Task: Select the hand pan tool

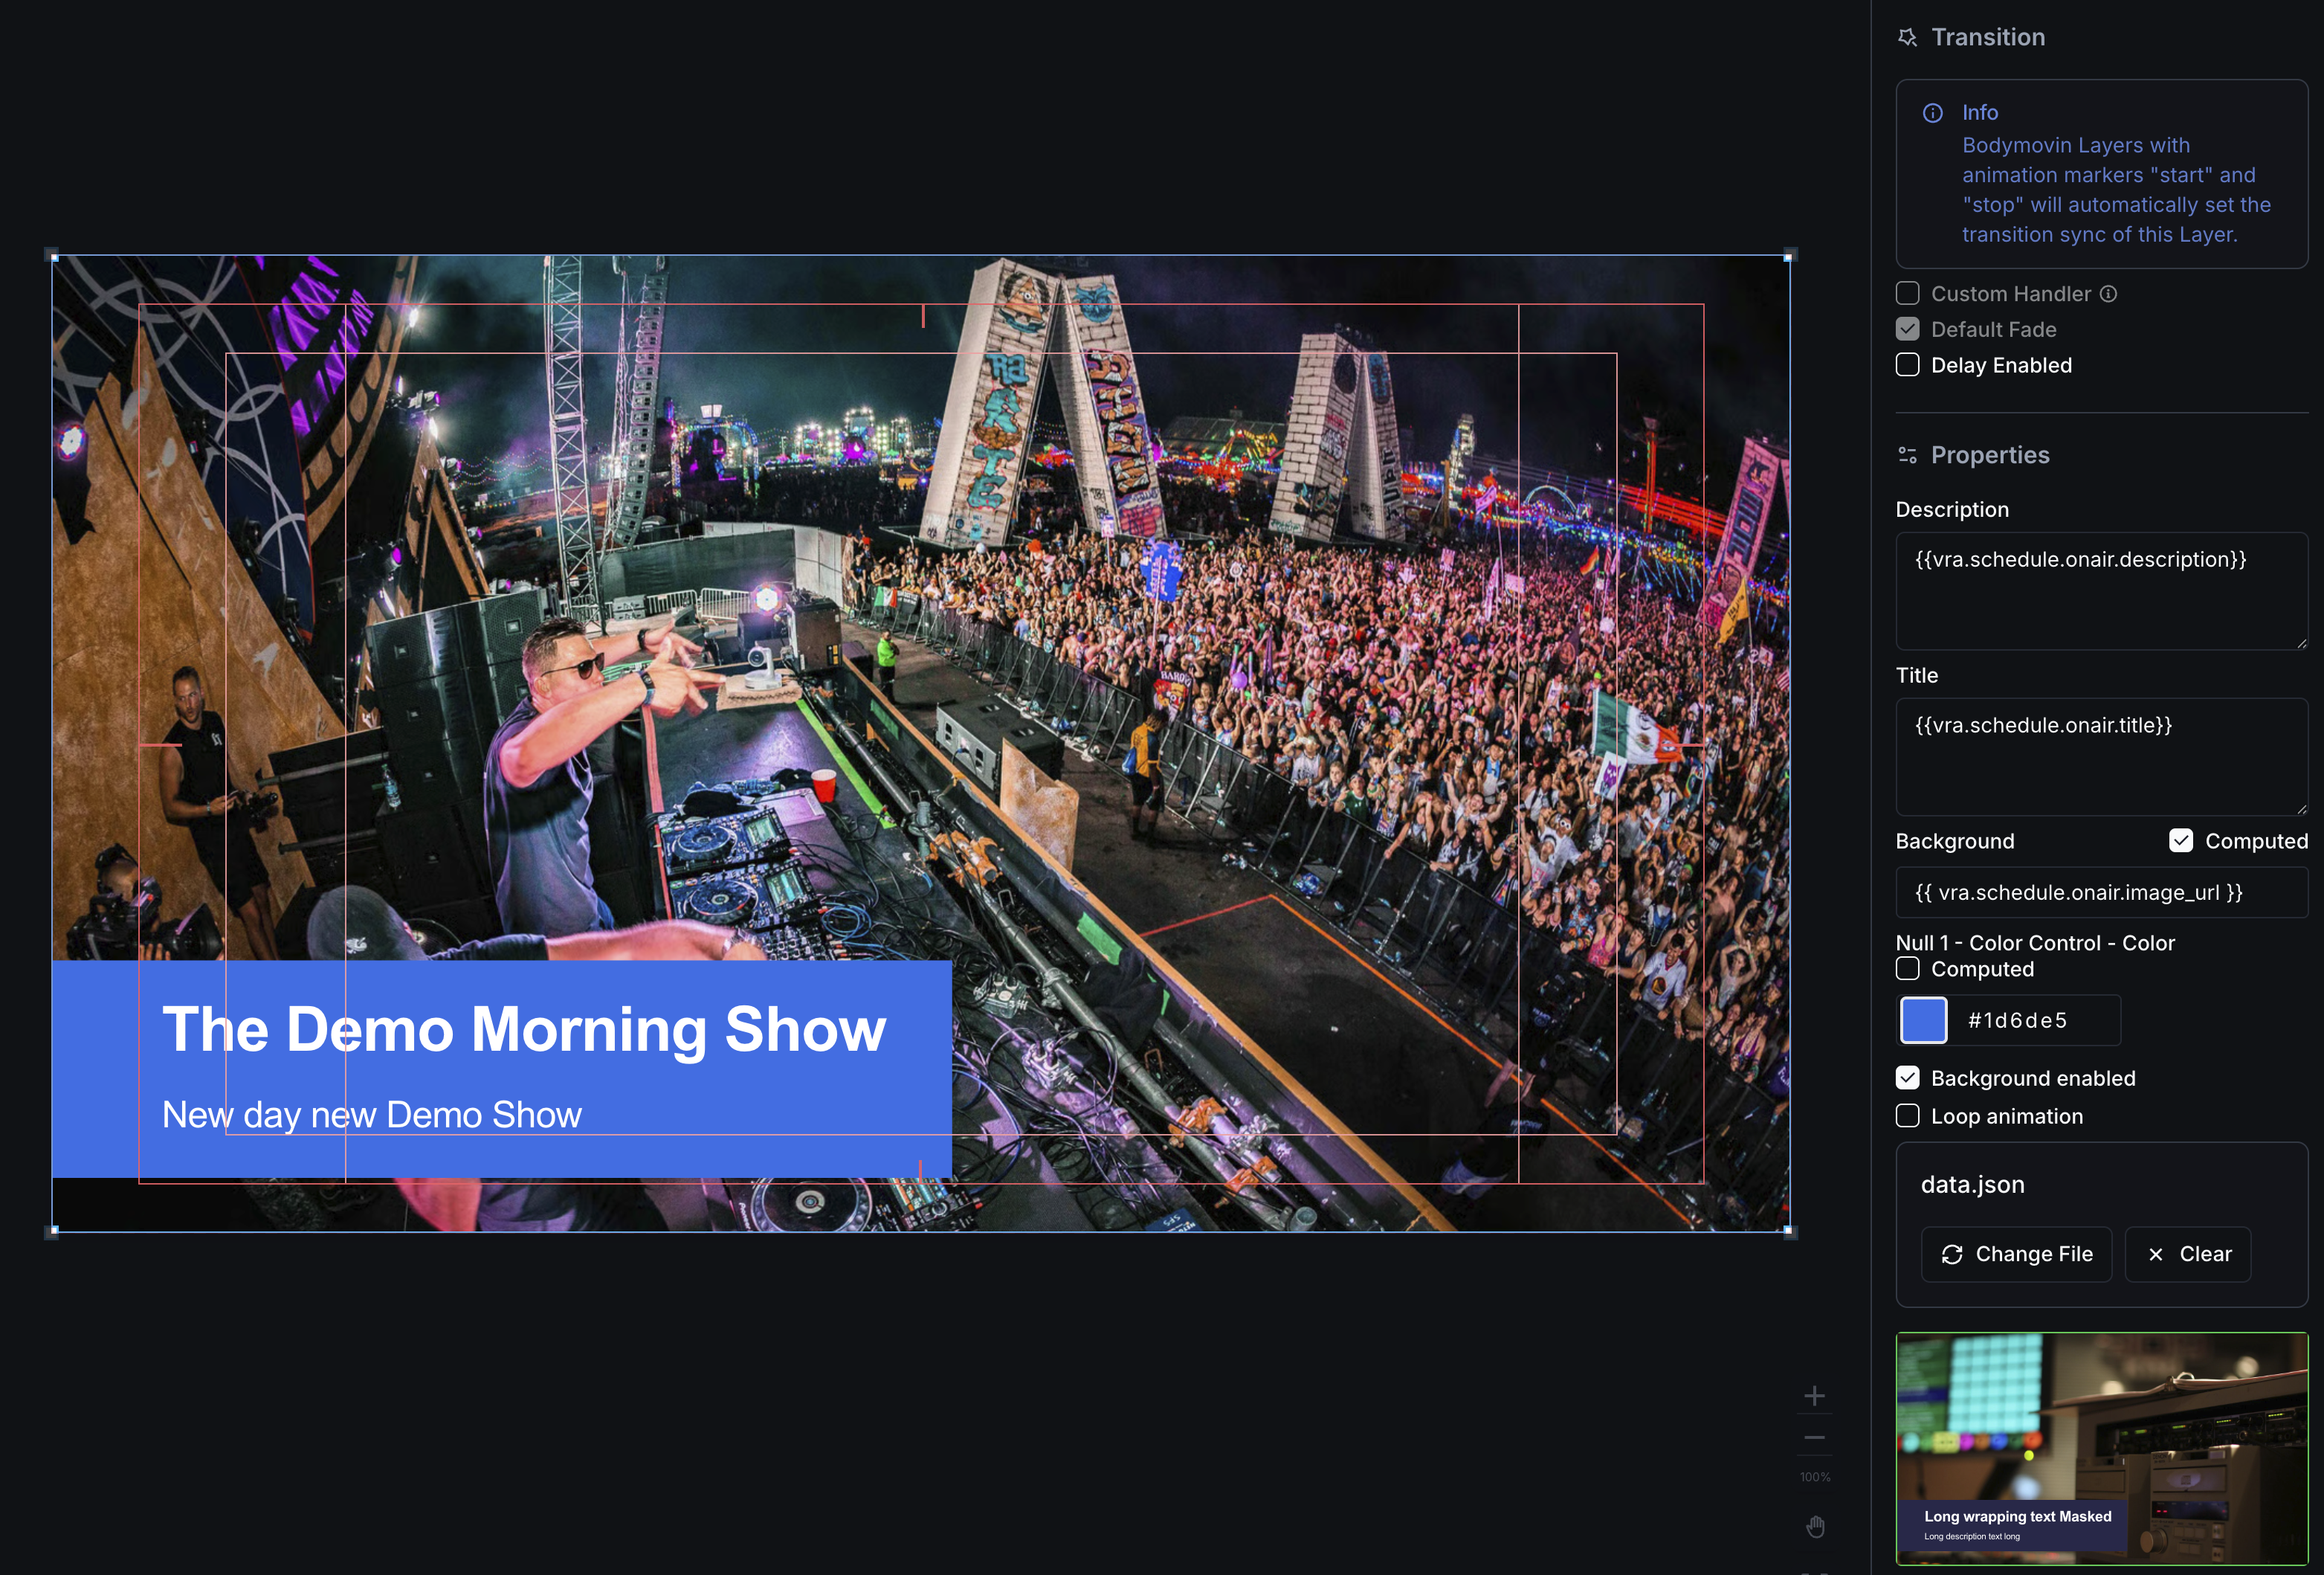Action: click(1815, 1527)
